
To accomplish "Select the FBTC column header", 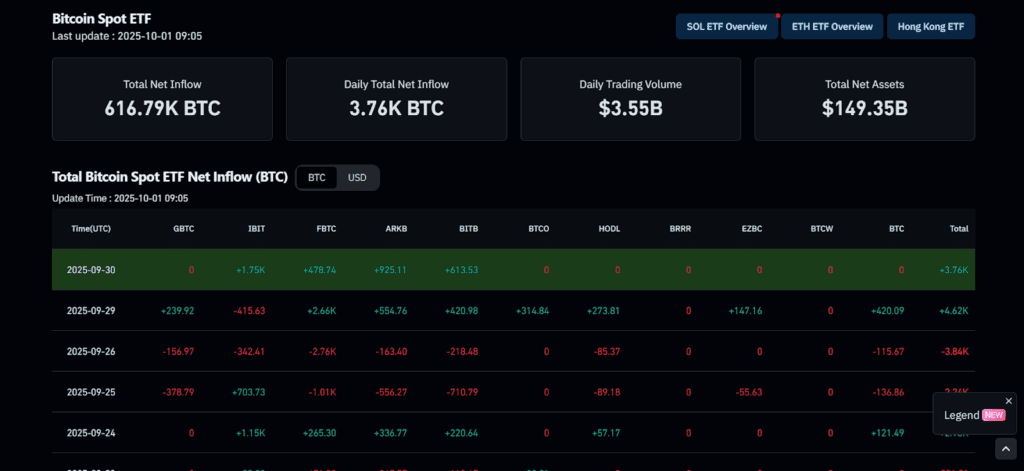I will pyautogui.click(x=326, y=229).
